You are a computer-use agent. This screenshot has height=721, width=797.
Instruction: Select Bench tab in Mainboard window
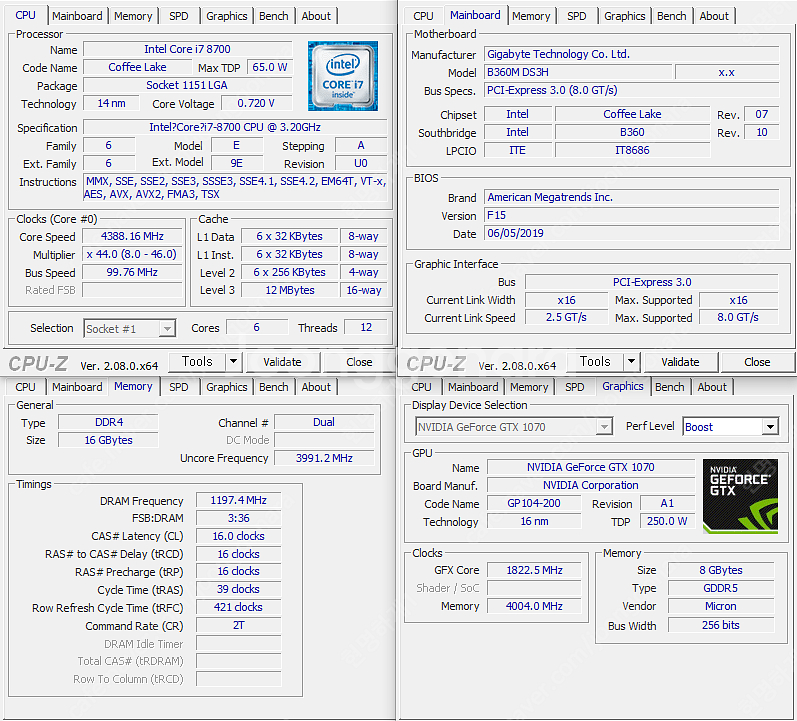(x=671, y=16)
